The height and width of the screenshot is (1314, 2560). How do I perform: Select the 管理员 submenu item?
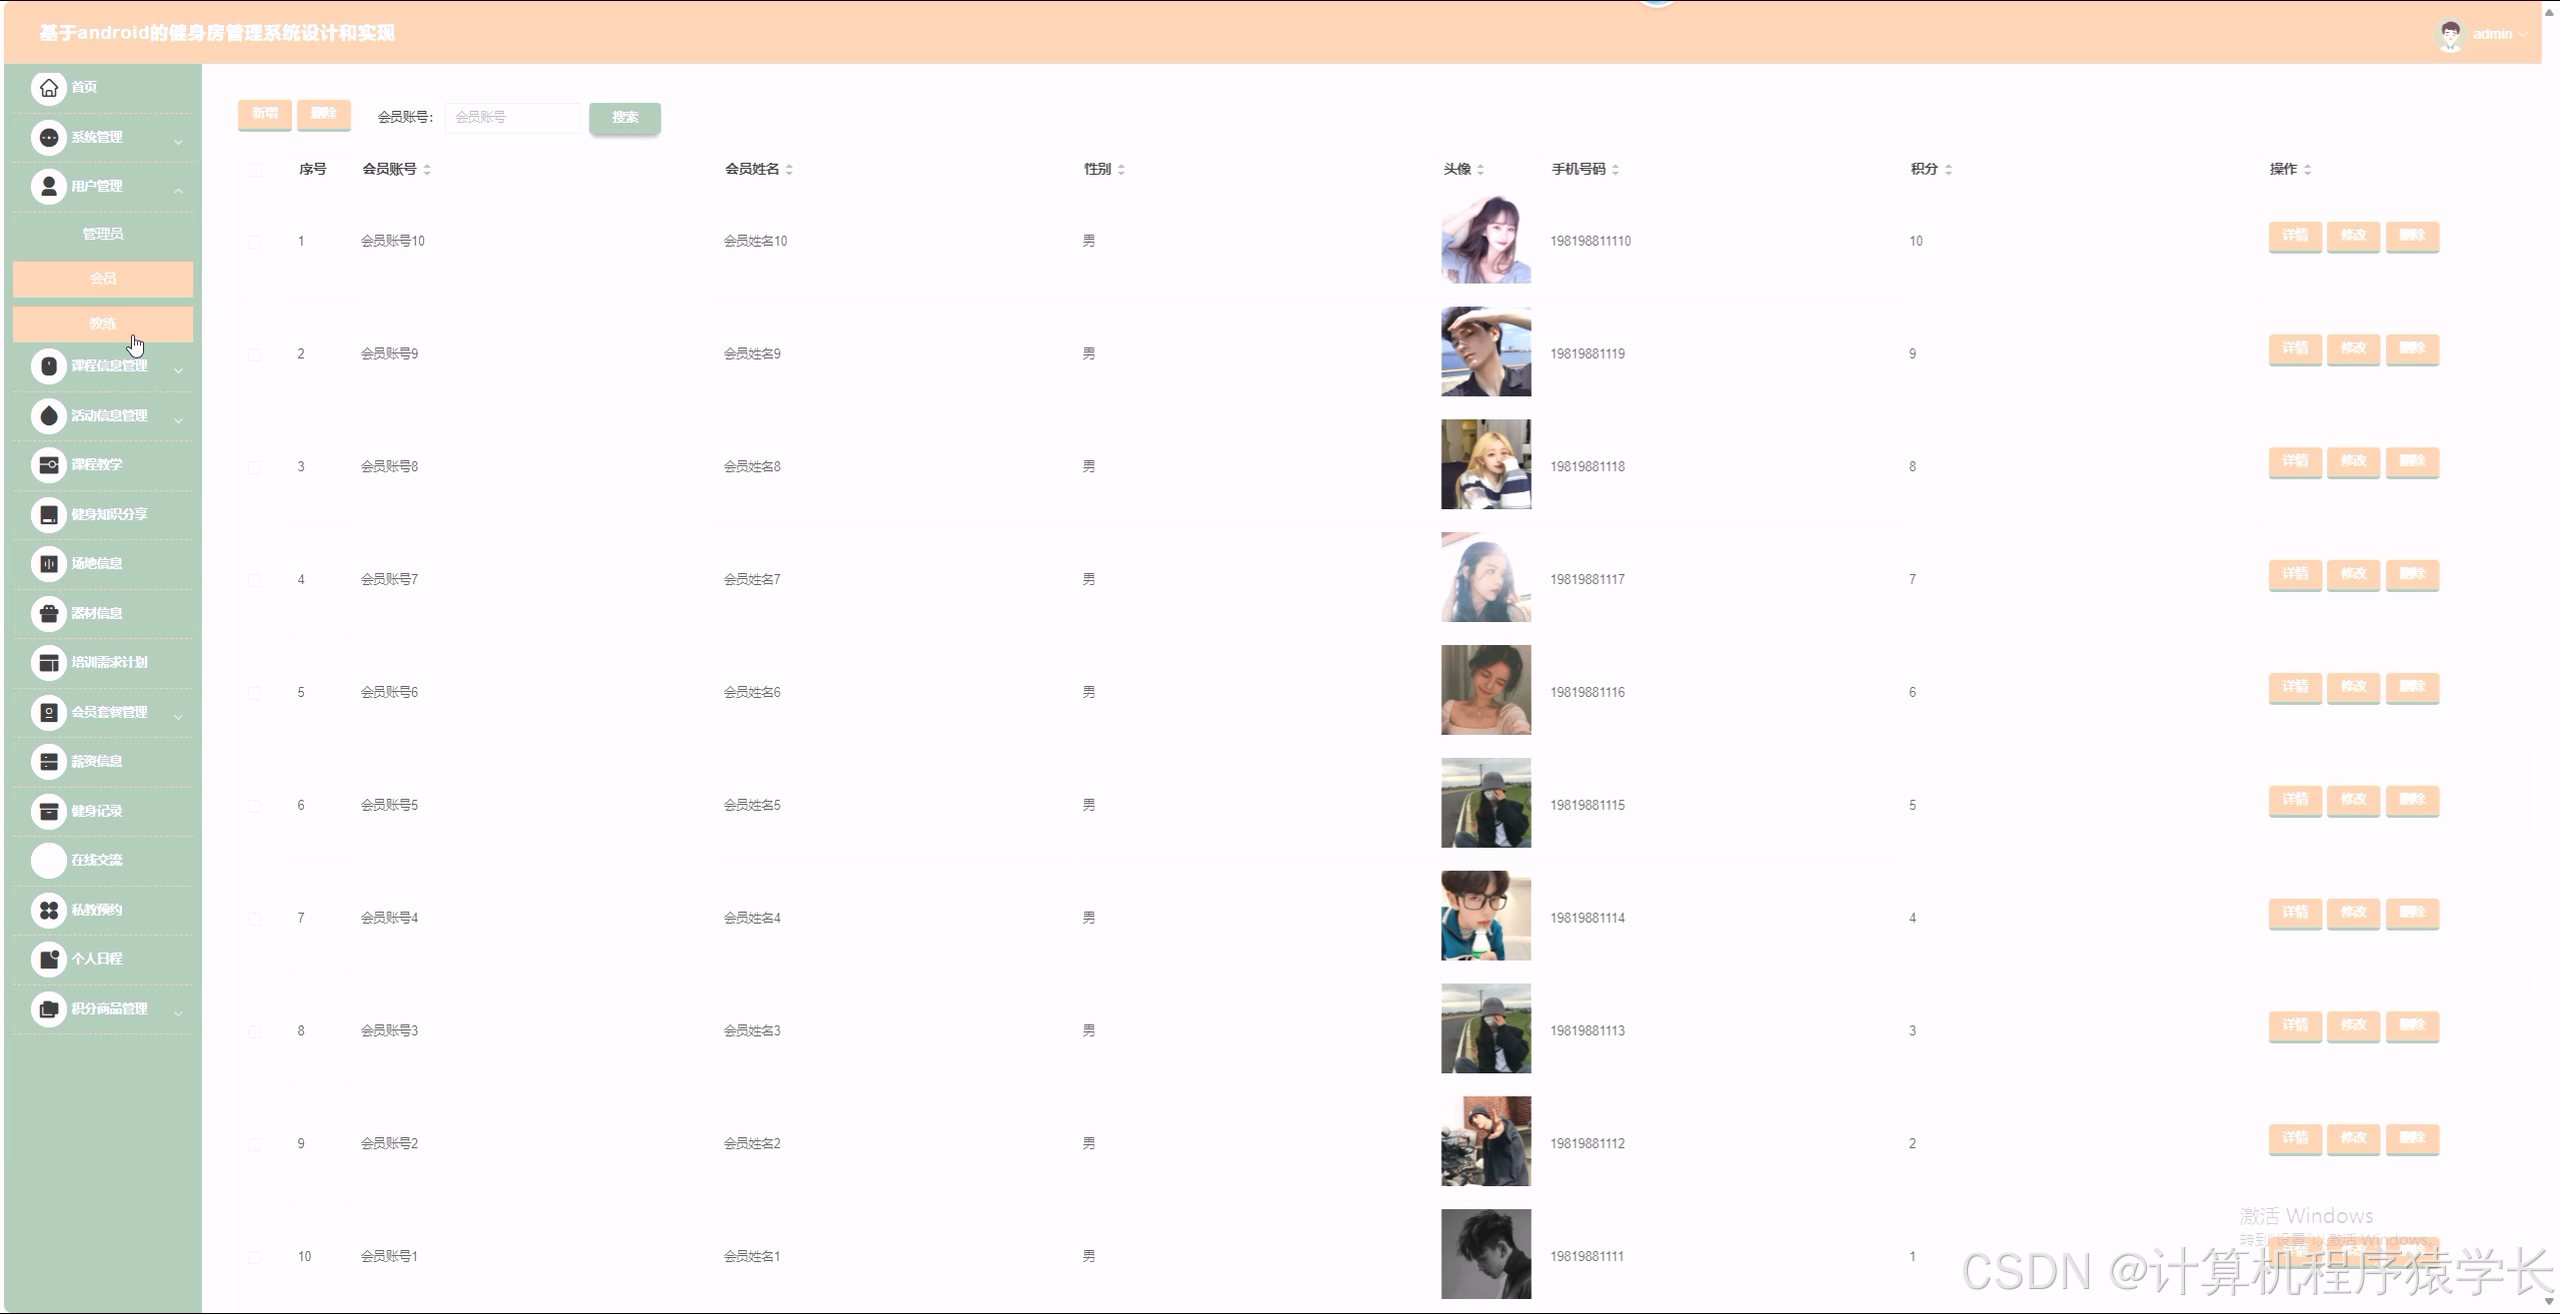[x=103, y=234]
